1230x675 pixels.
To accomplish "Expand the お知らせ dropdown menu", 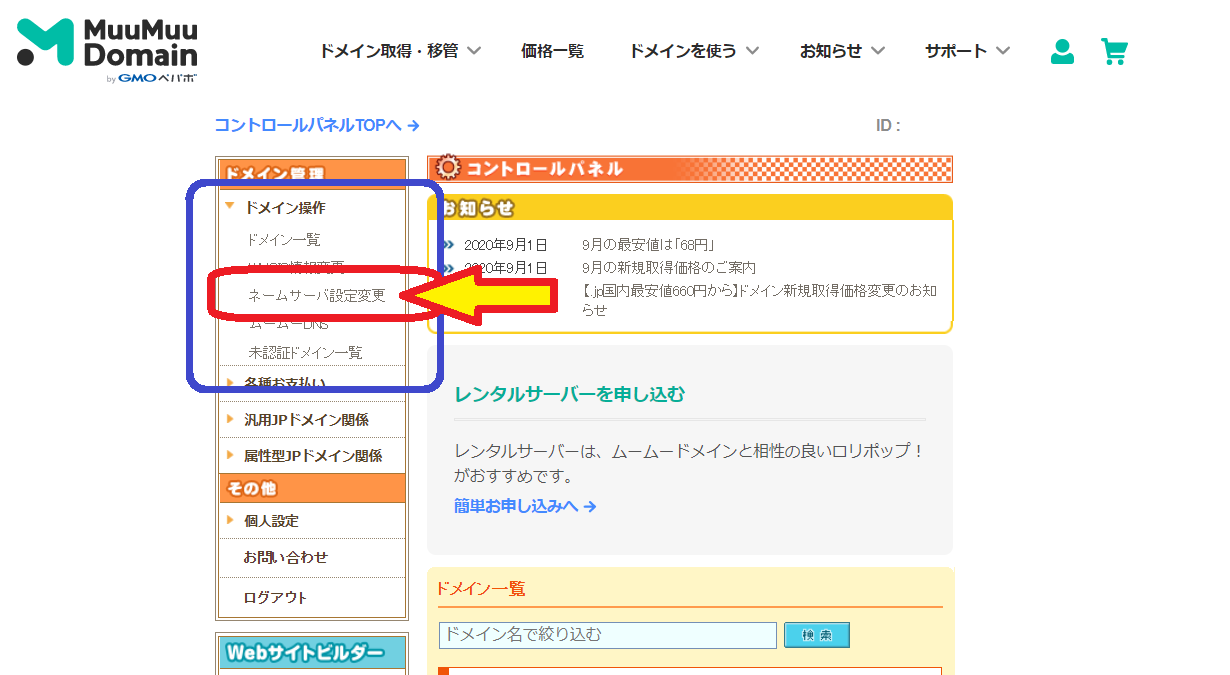I will [842, 51].
